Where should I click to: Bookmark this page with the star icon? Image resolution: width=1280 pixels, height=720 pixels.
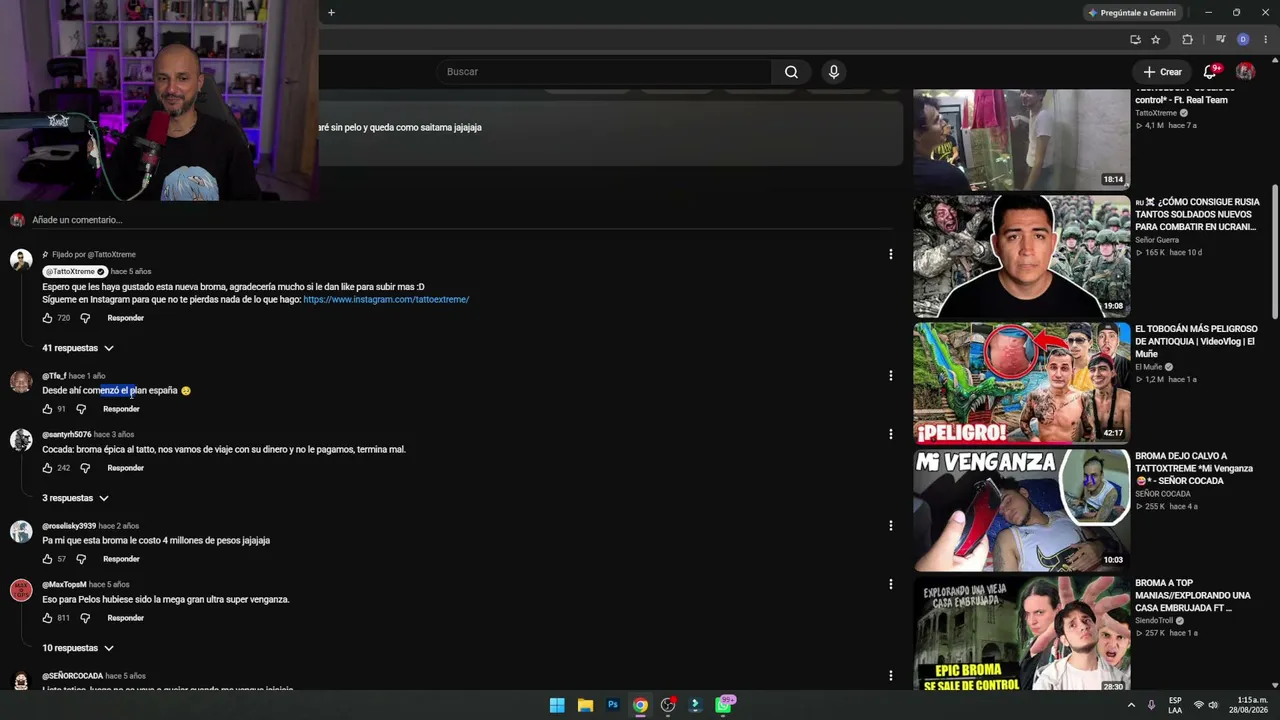pos(1155,40)
